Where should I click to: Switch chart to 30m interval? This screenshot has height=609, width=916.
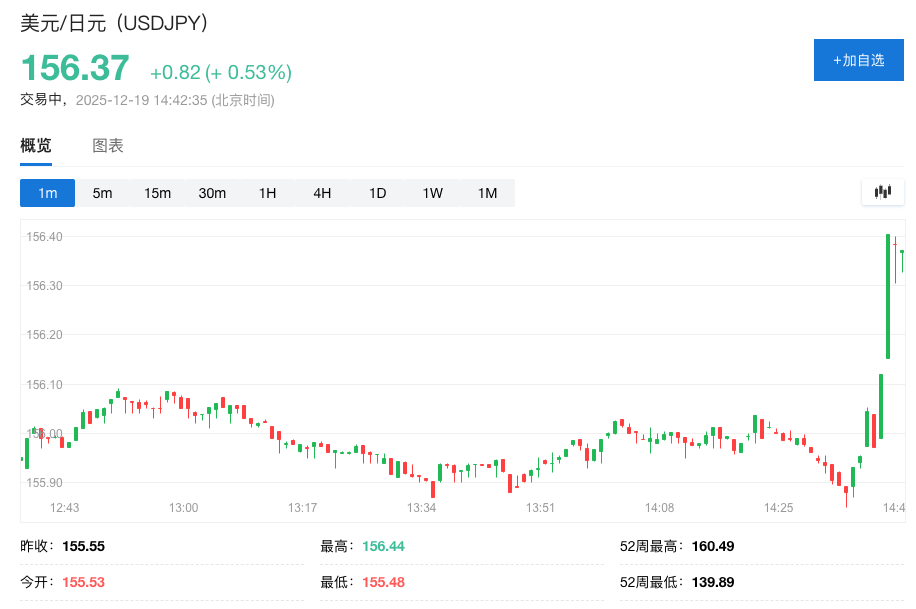click(212, 193)
